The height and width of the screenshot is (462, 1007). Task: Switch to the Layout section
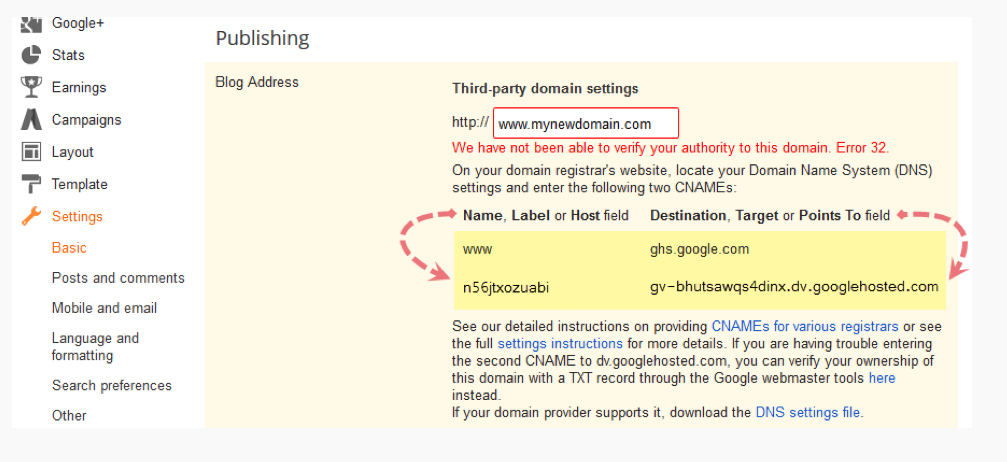[73, 152]
